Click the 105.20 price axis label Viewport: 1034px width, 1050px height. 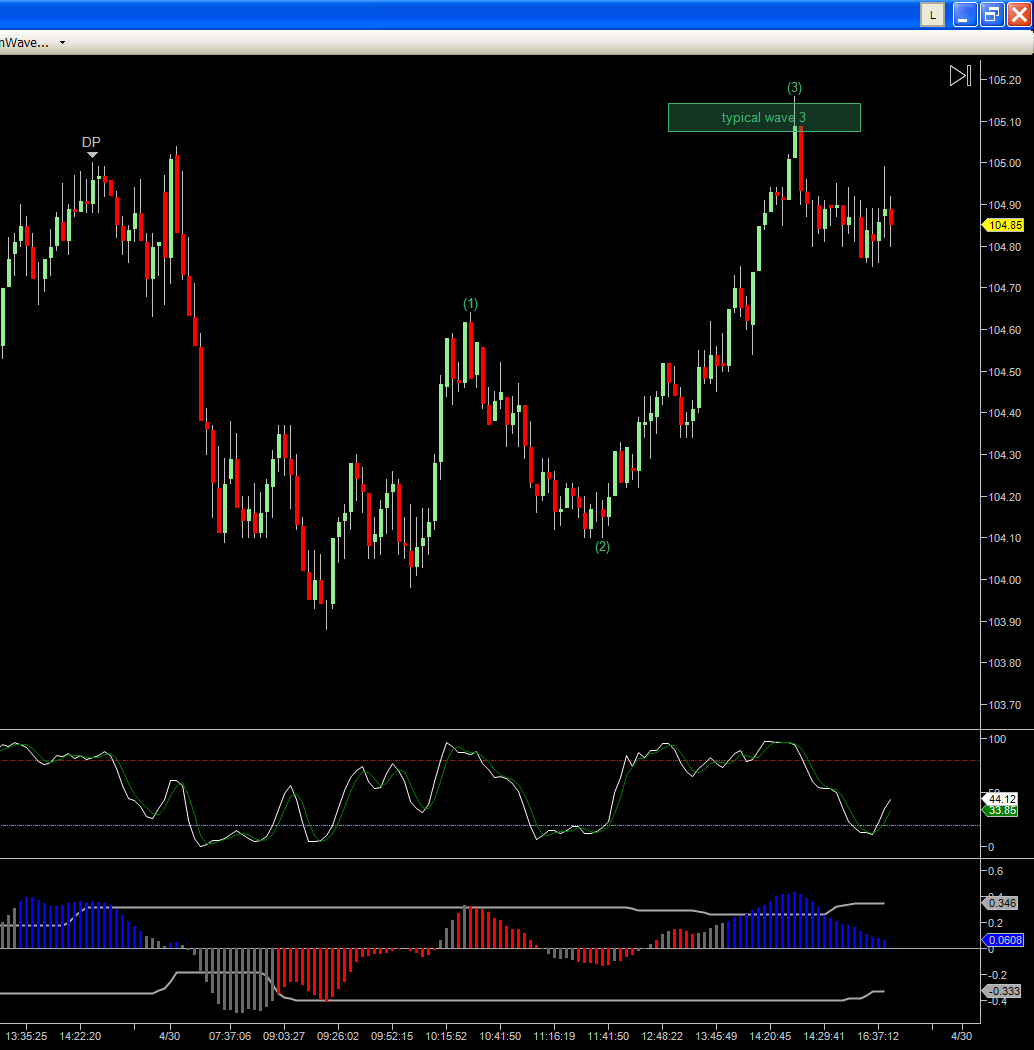[1005, 80]
